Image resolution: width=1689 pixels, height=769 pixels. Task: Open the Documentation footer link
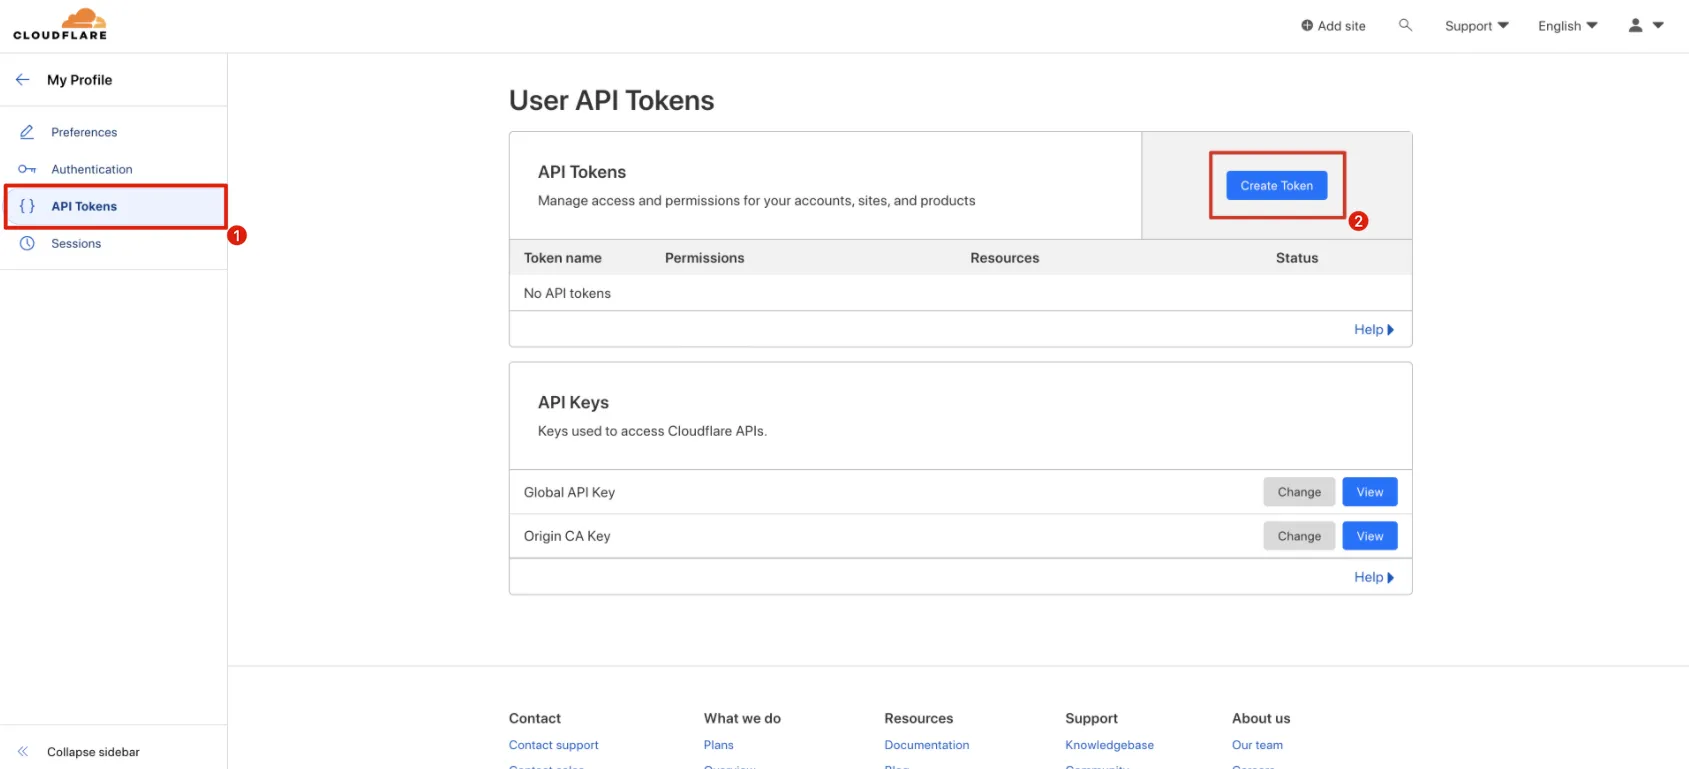click(926, 745)
